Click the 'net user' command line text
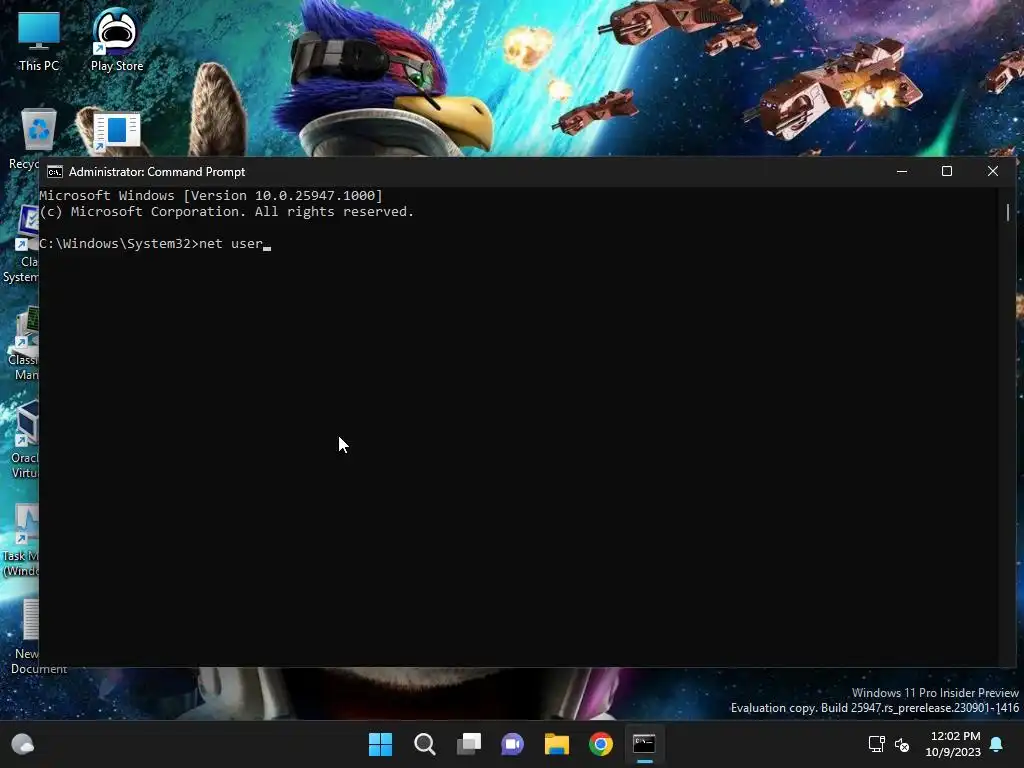Image resolution: width=1024 pixels, height=768 pixels. [231, 244]
